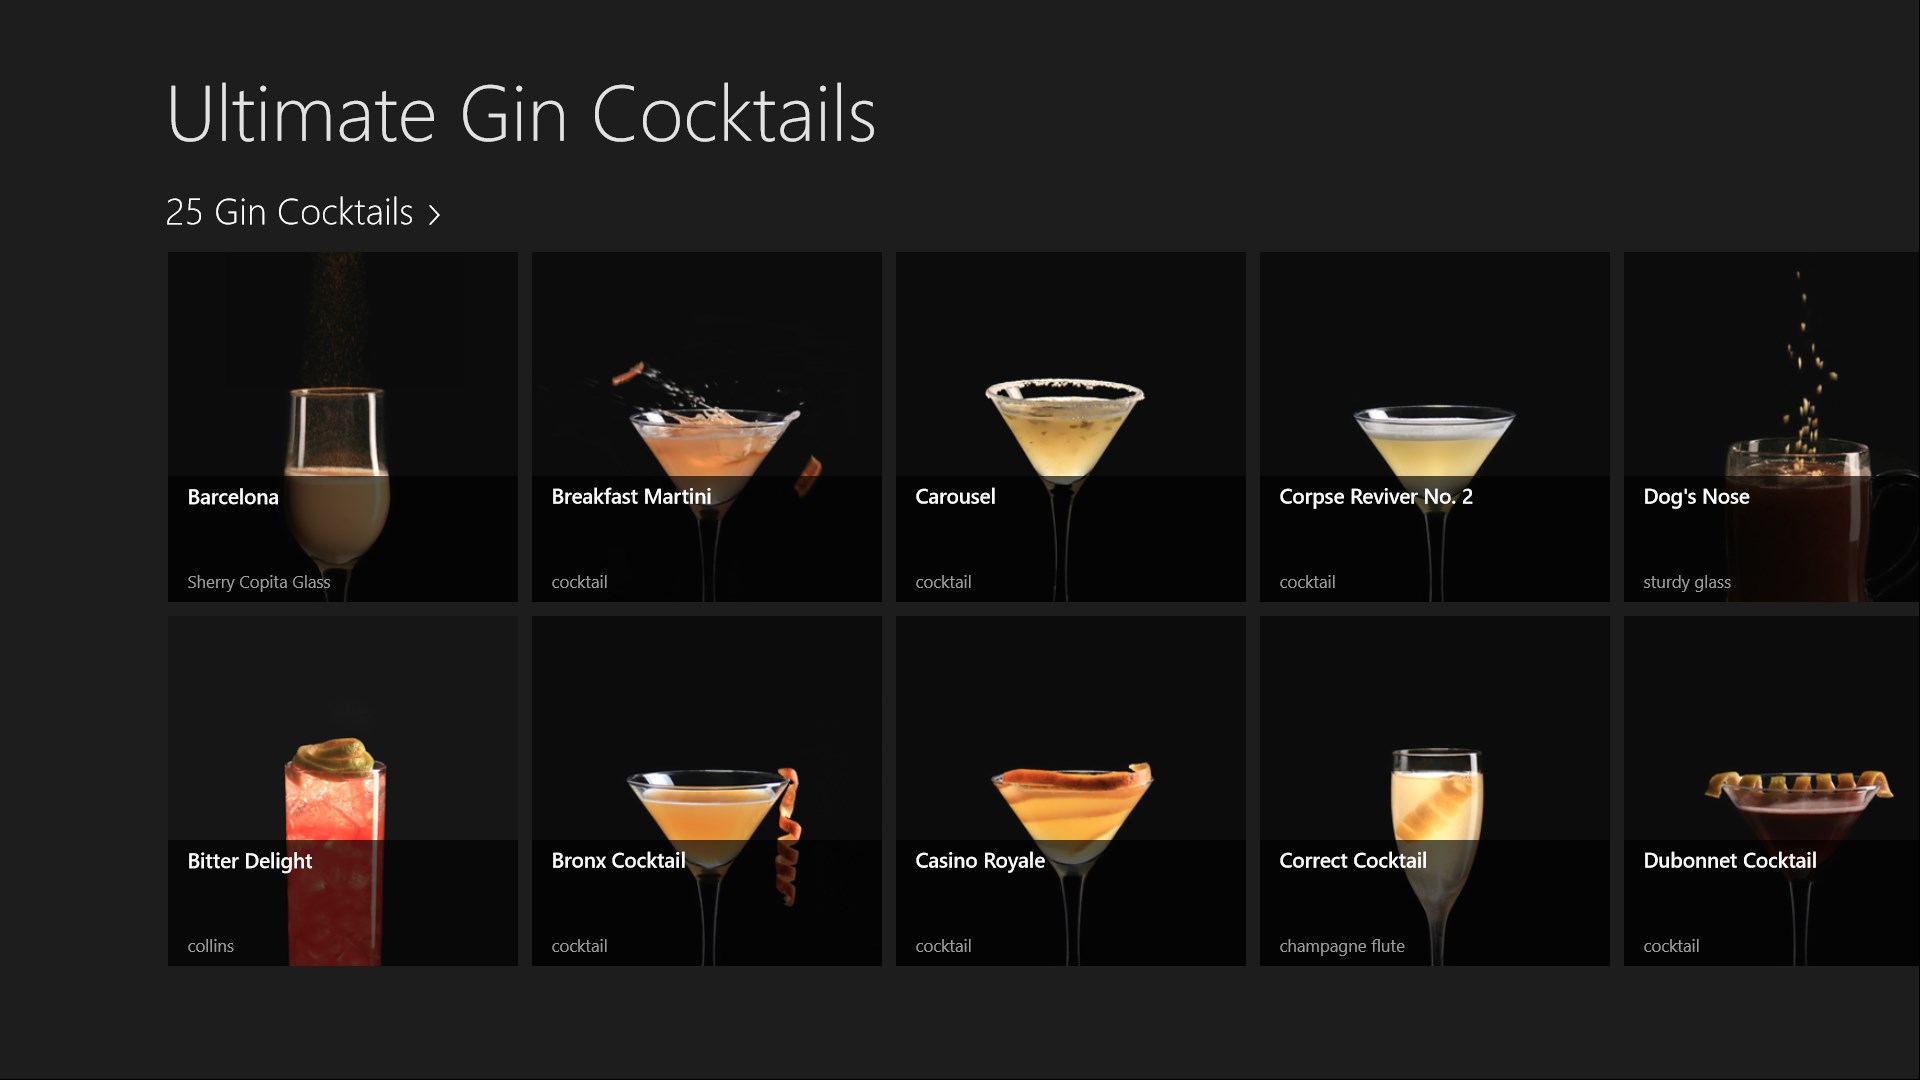Click the Breakfast Martini title text
This screenshot has height=1080, width=1920.
[x=631, y=497]
